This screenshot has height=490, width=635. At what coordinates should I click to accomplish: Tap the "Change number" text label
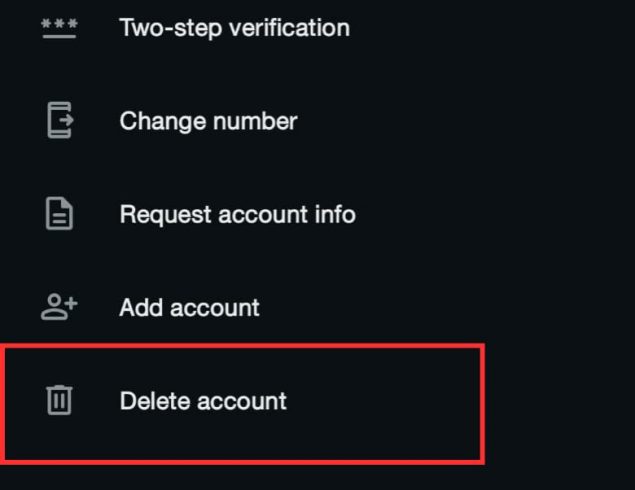pos(208,121)
